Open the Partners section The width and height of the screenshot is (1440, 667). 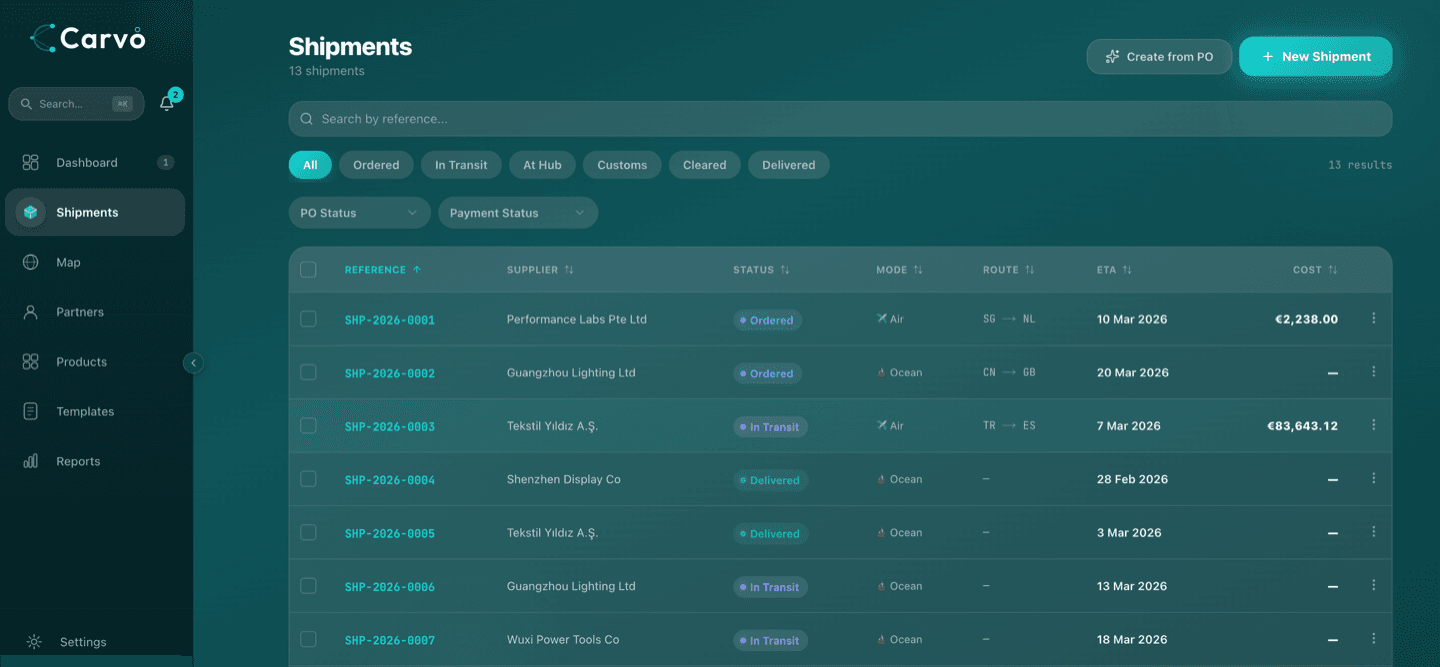point(81,311)
